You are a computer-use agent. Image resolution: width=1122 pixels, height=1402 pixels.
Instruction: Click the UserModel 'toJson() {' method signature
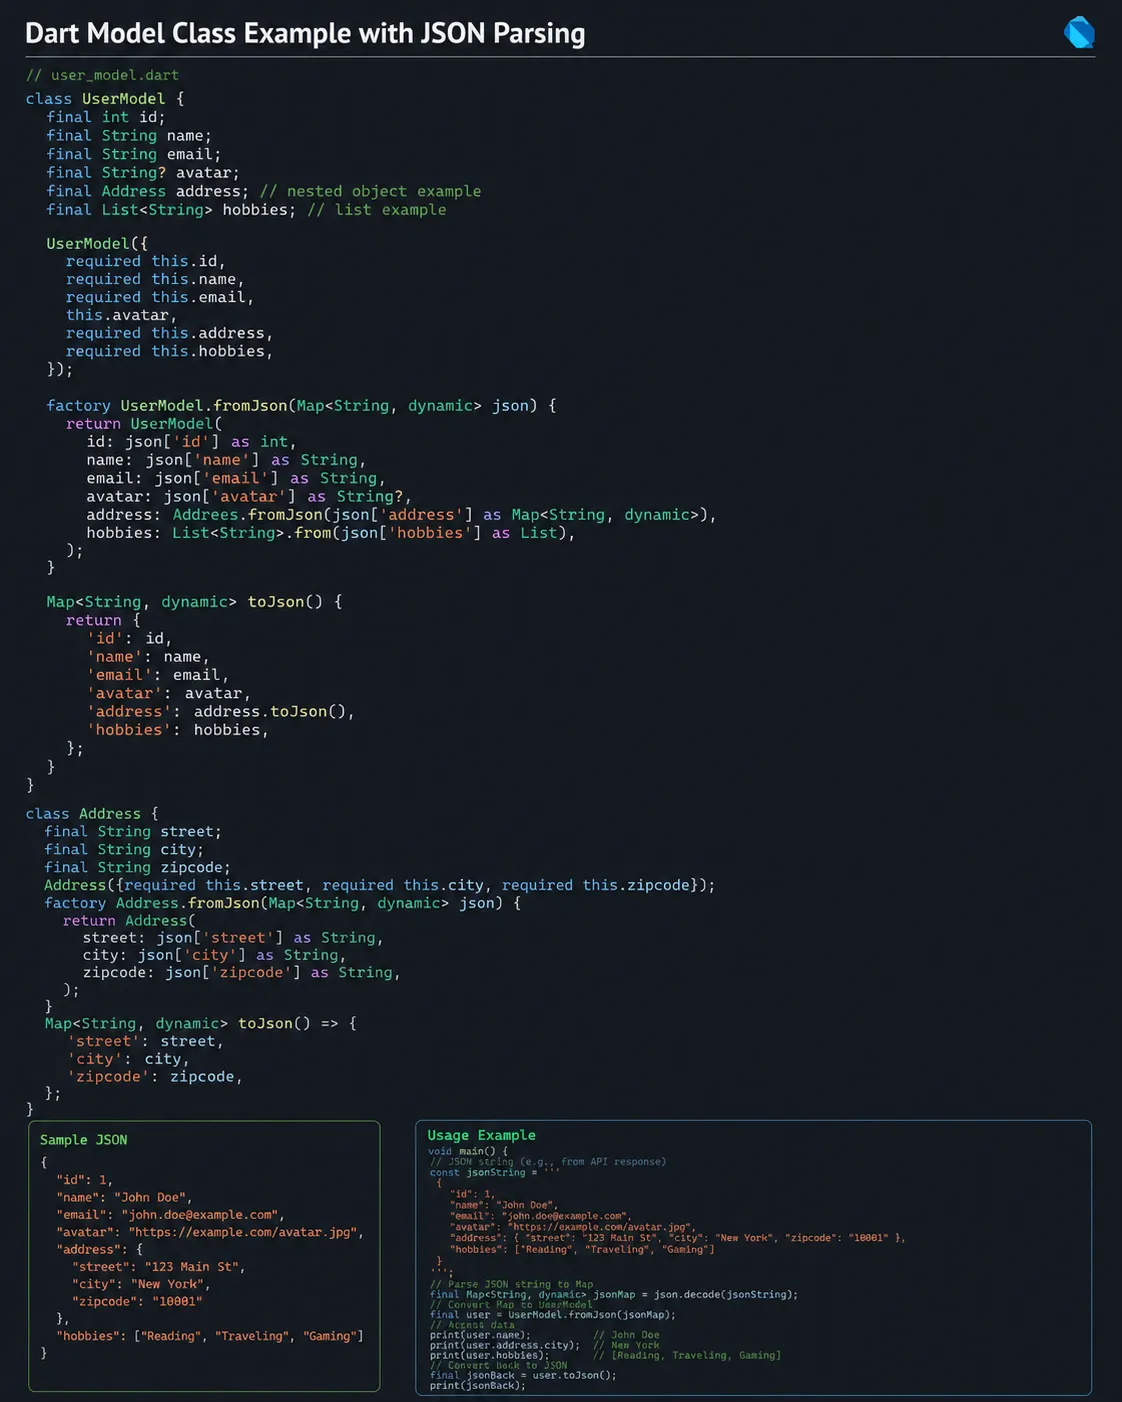[x=194, y=602]
